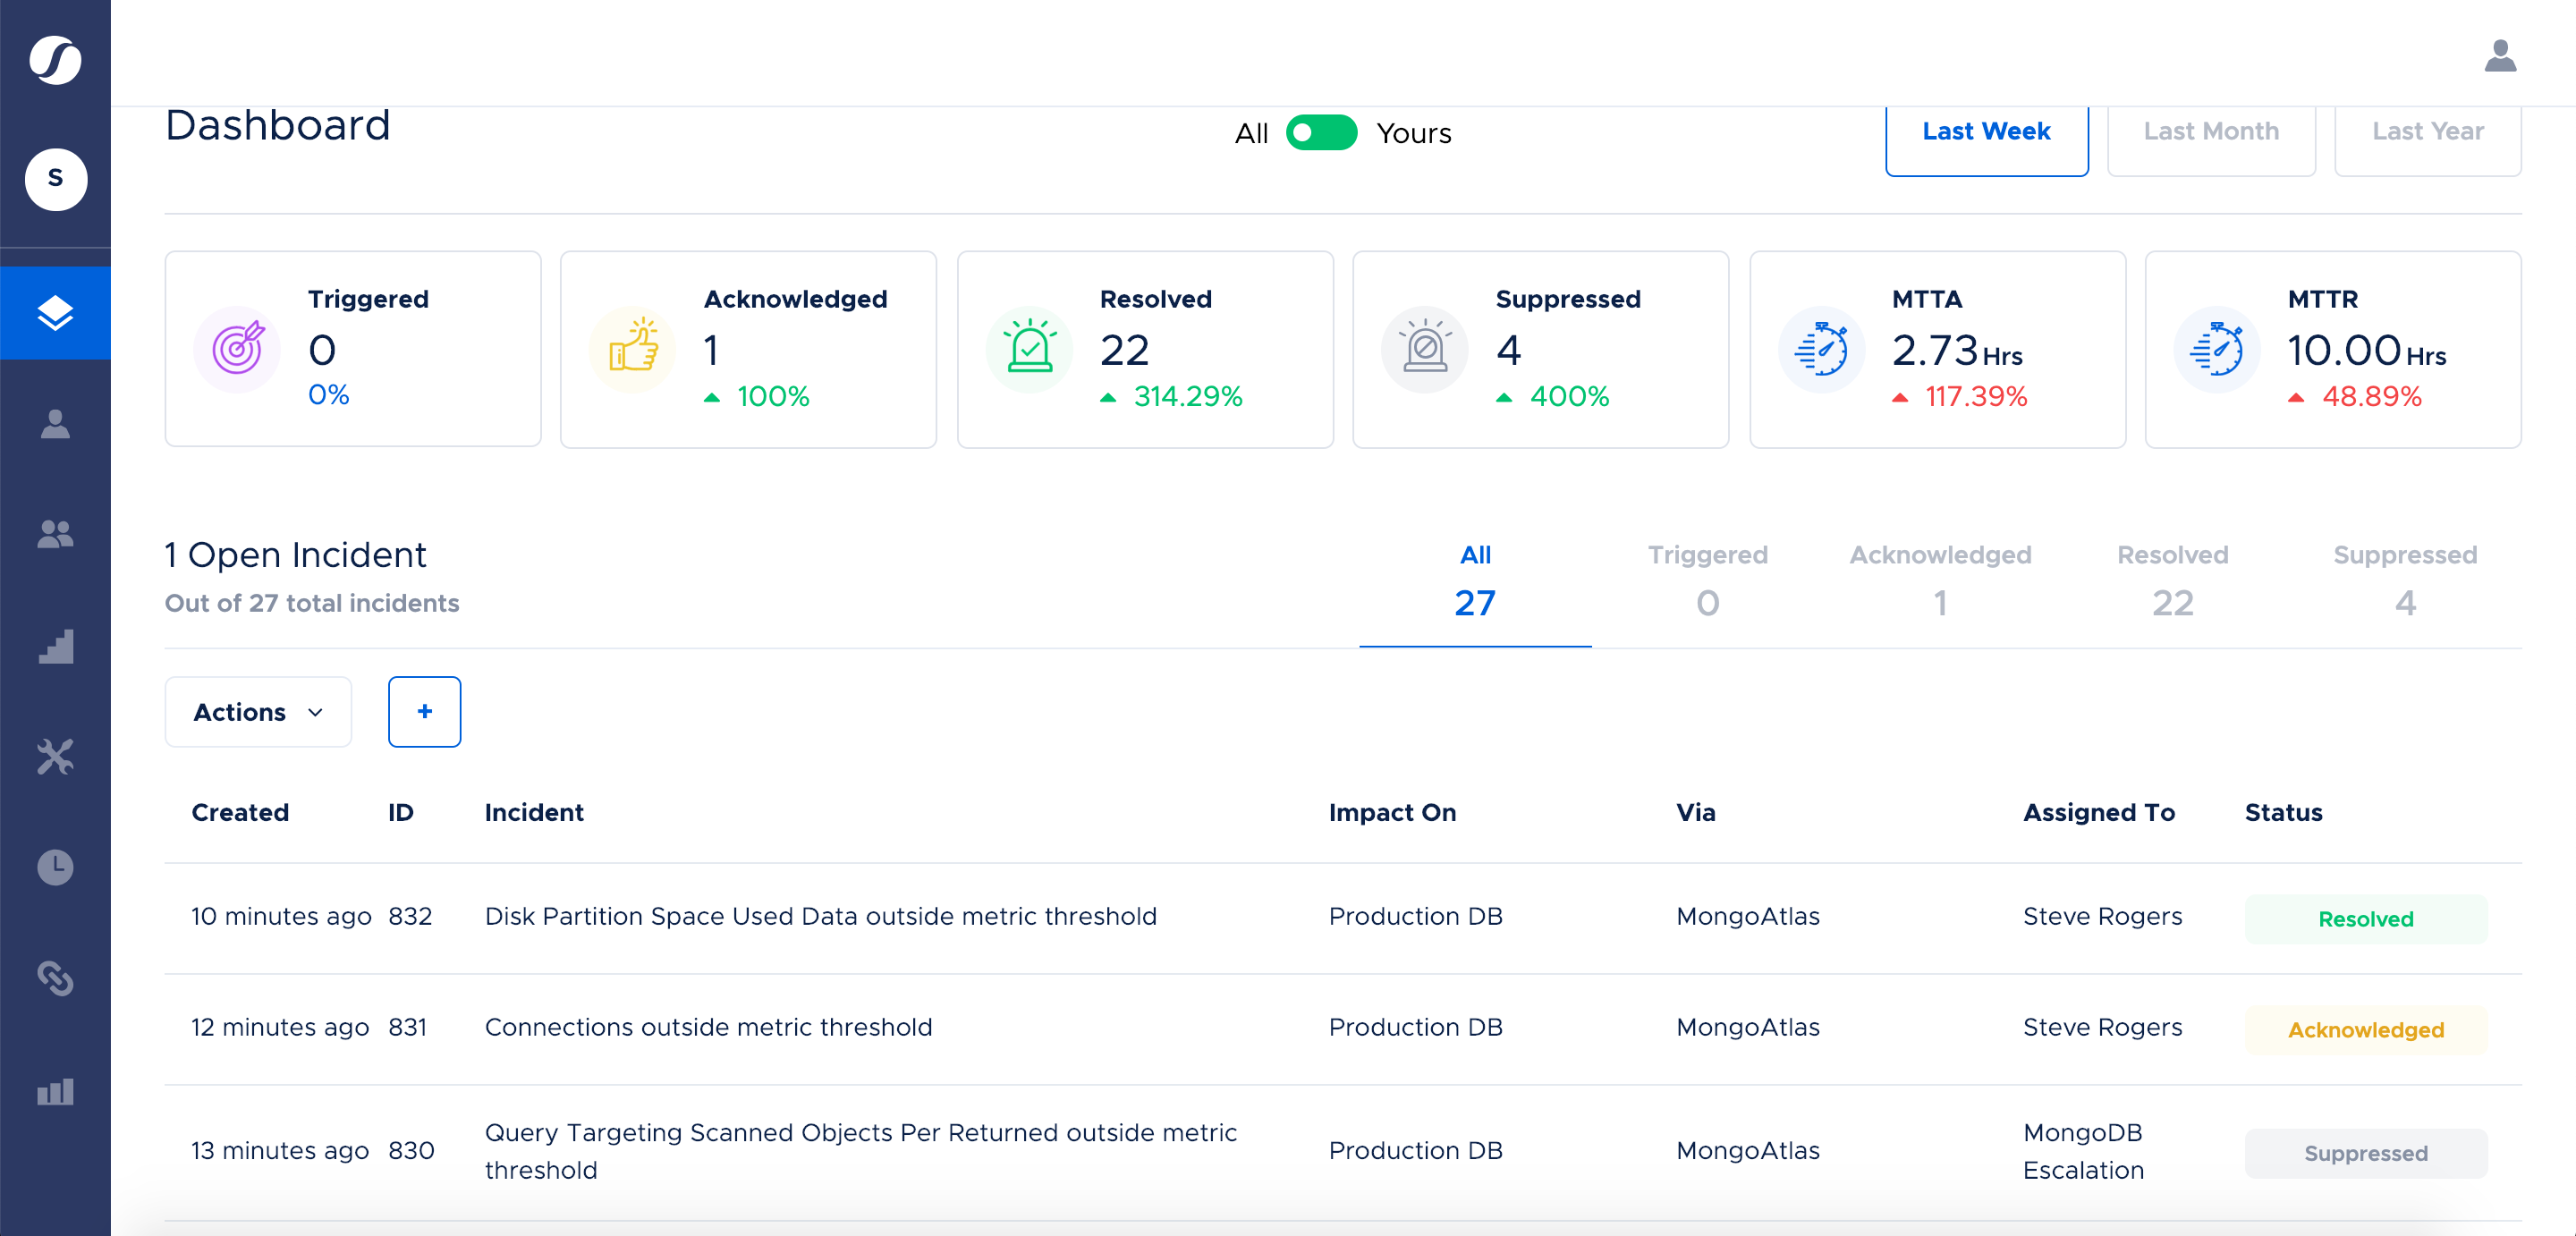
Task: Click the Impact On column header
Action: tap(1392, 812)
